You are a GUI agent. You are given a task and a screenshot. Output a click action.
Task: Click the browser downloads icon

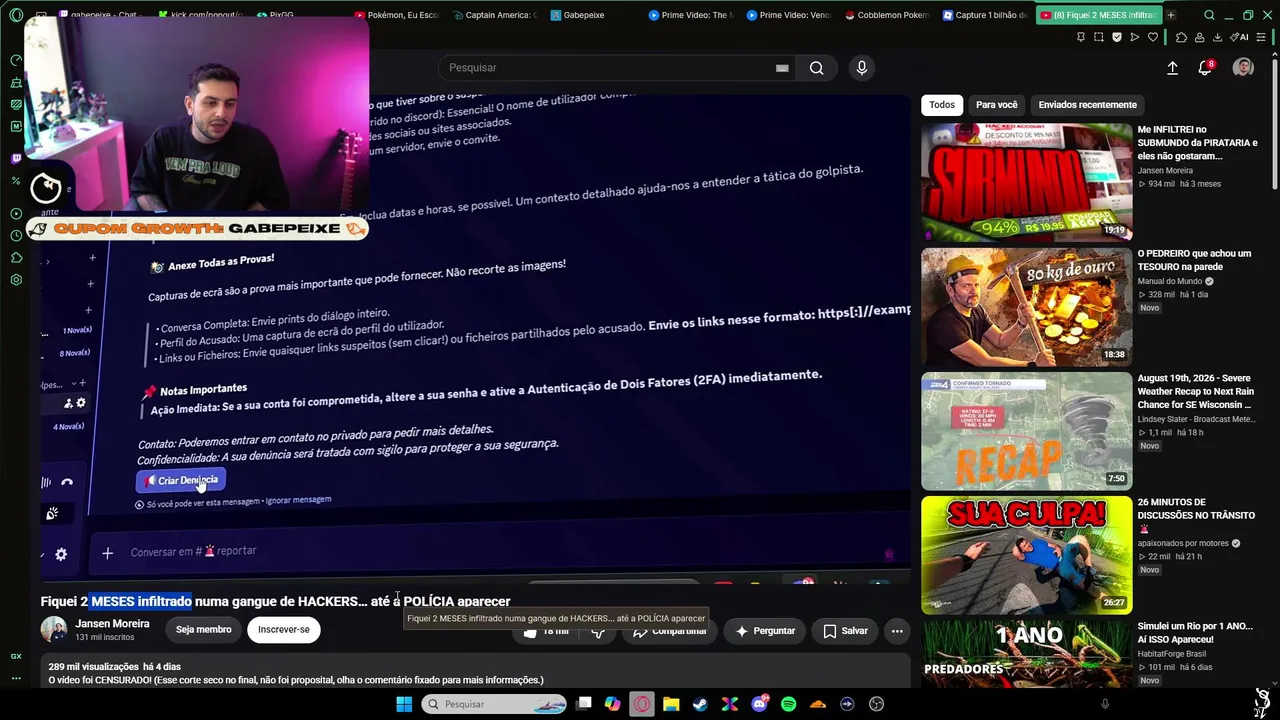[x=1217, y=37]
